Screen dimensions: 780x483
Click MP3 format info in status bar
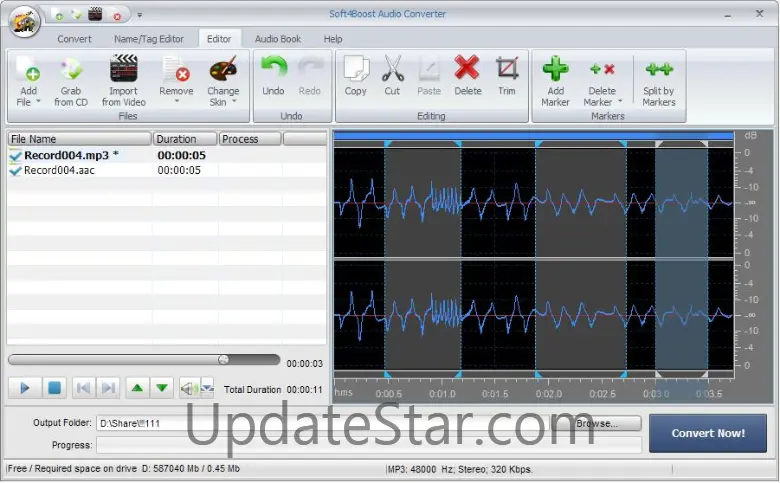[x=460, y=469]
